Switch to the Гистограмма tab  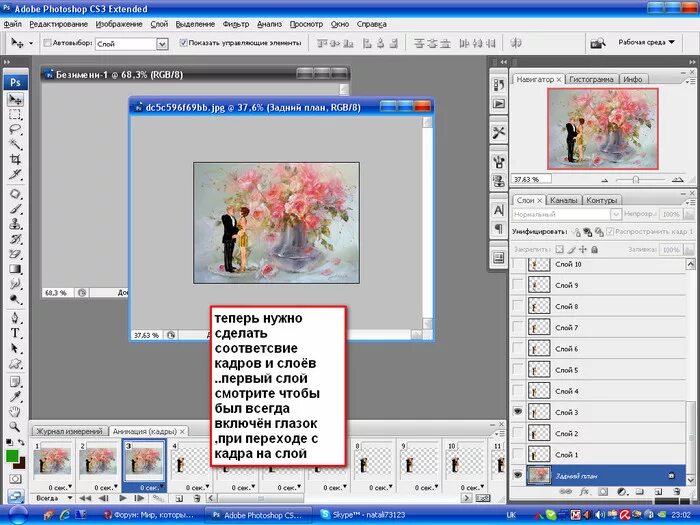[592, 79]
